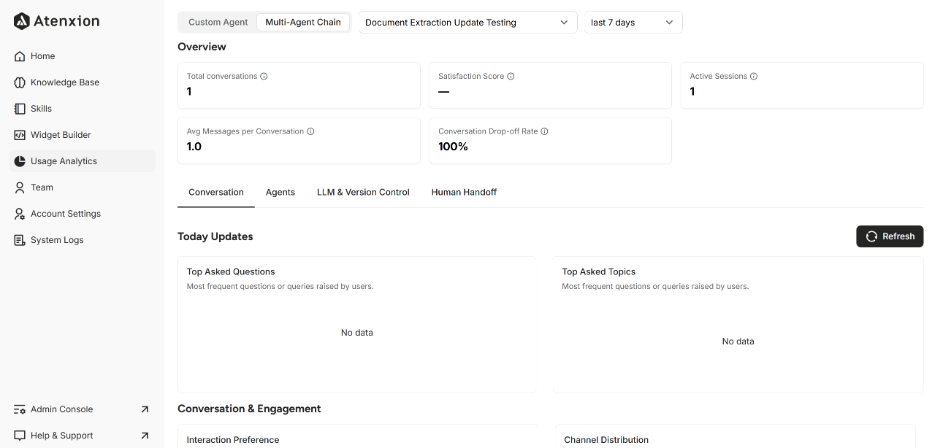
Task: Open the Admin Console link
Action: [x=82, y=409]
